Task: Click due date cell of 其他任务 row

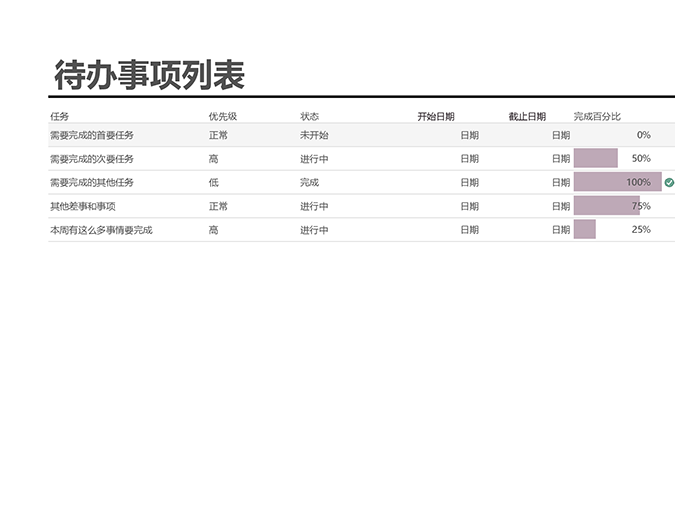Action: 561,183
